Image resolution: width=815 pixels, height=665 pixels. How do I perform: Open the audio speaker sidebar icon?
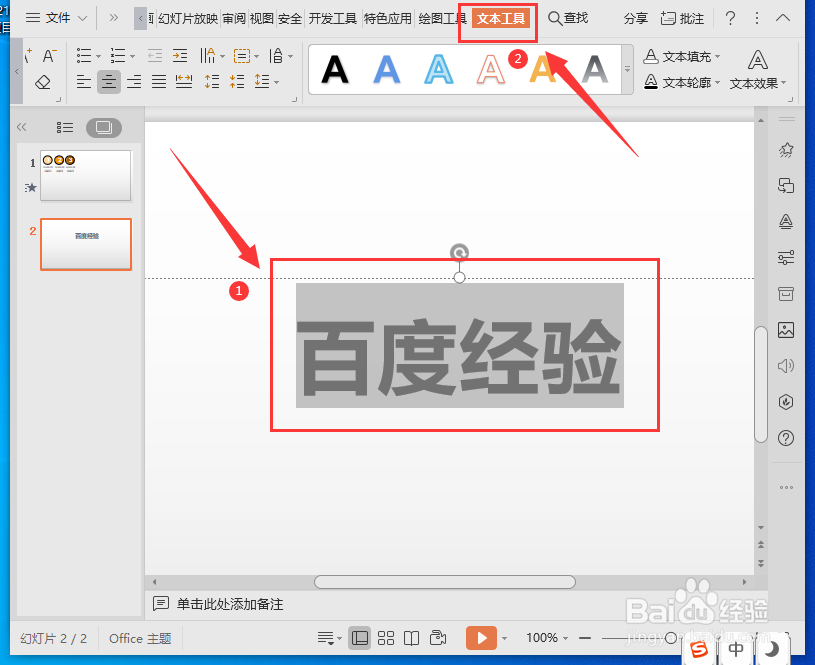click(x=786, y=366)
